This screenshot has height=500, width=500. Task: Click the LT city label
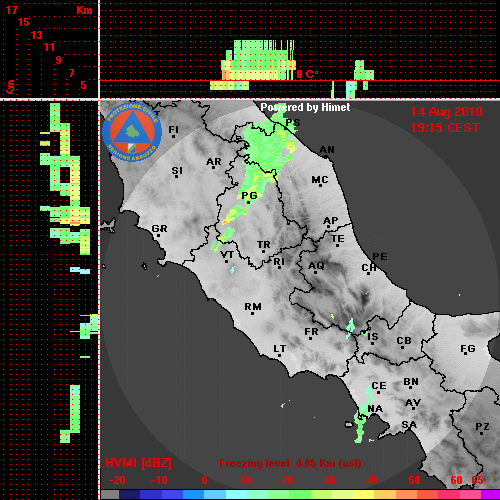pyautogui.click(x=280, y=349)
